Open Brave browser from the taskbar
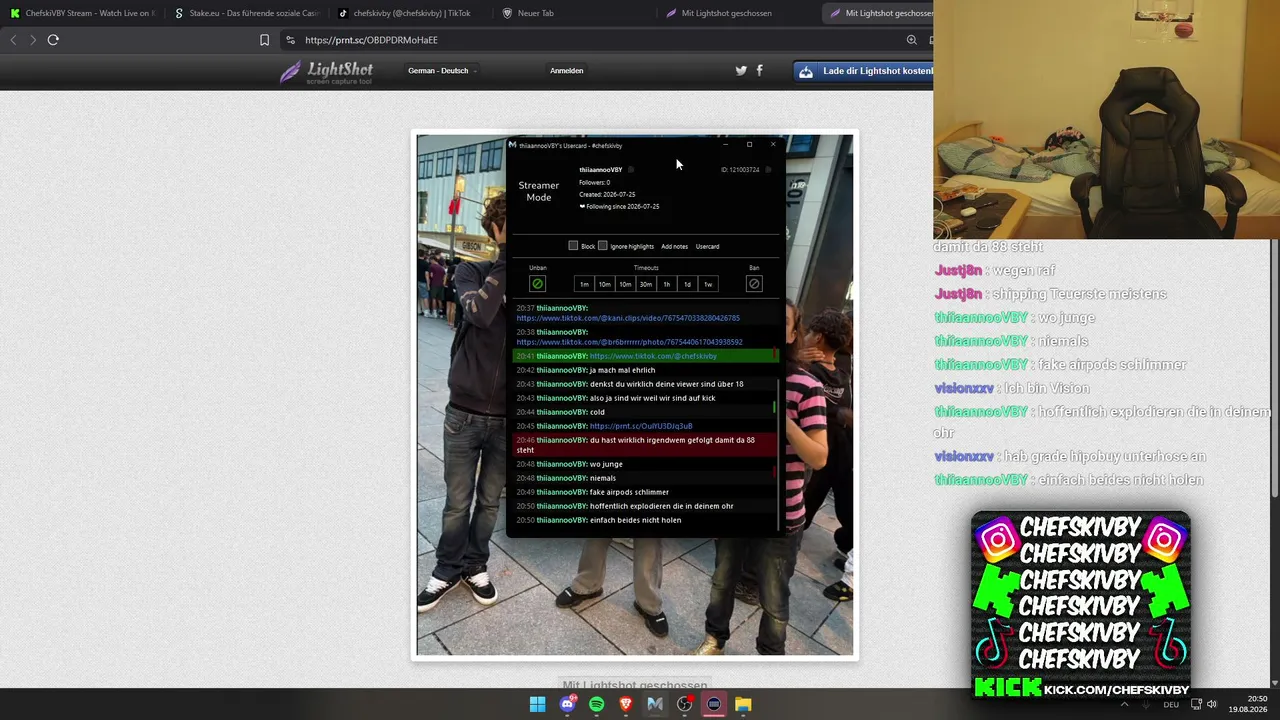This screenshot has height=720, width=1280. (626, 704)
